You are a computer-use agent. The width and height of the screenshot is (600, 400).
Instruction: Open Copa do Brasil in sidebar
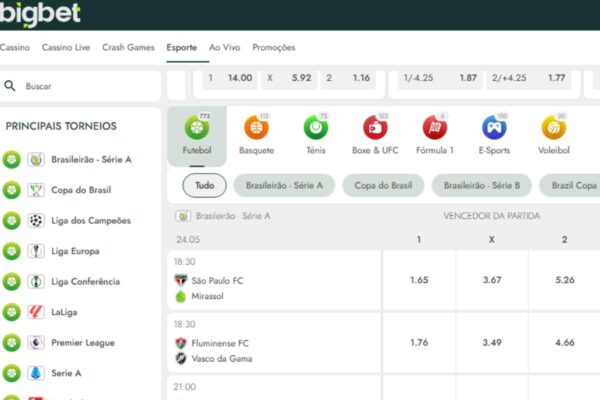[81, 190]
